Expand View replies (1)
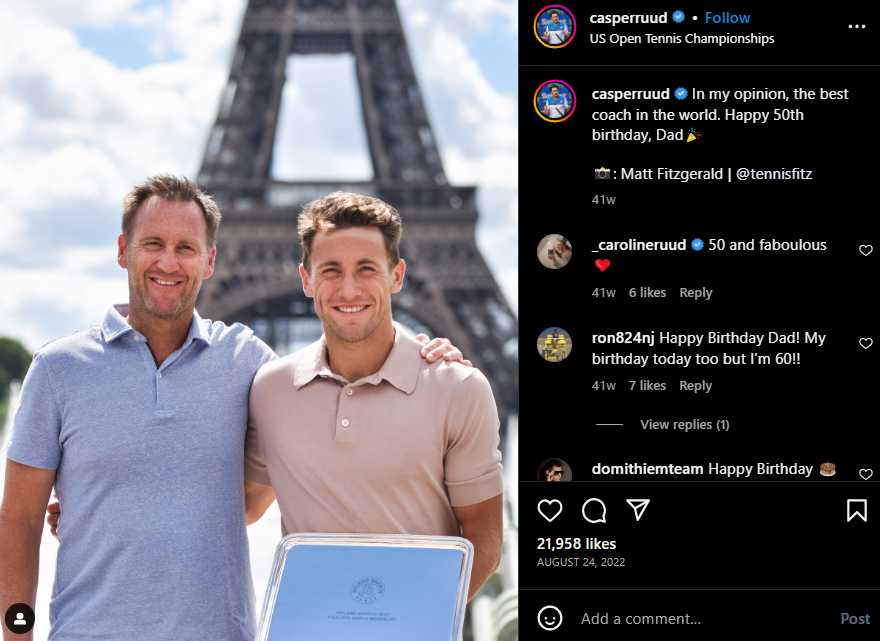880x641 pixels. tap(684, 424)
